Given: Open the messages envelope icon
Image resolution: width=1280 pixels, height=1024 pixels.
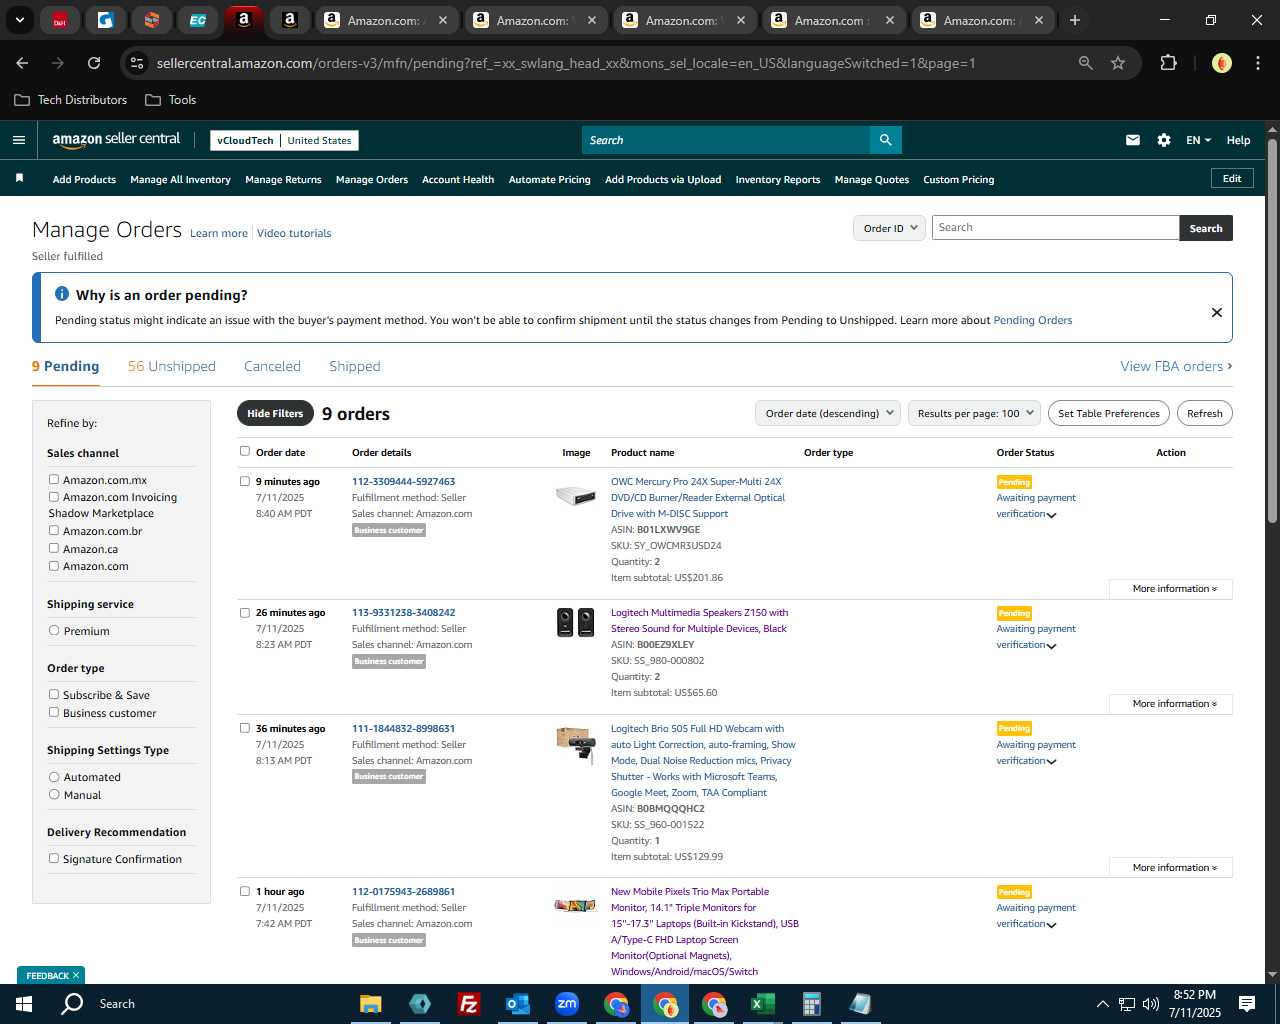Looking at the screenshot, I should pyautogui.click(x=1133, y=140).
